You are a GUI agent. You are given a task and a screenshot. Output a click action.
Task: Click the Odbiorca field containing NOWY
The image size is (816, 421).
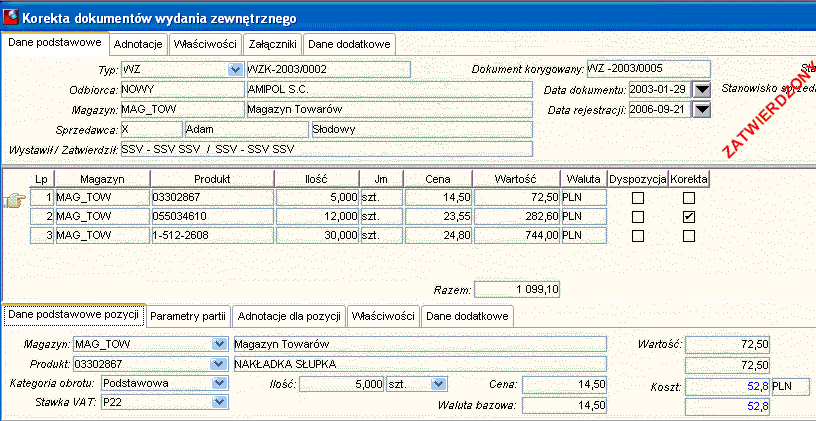(182, 89)
